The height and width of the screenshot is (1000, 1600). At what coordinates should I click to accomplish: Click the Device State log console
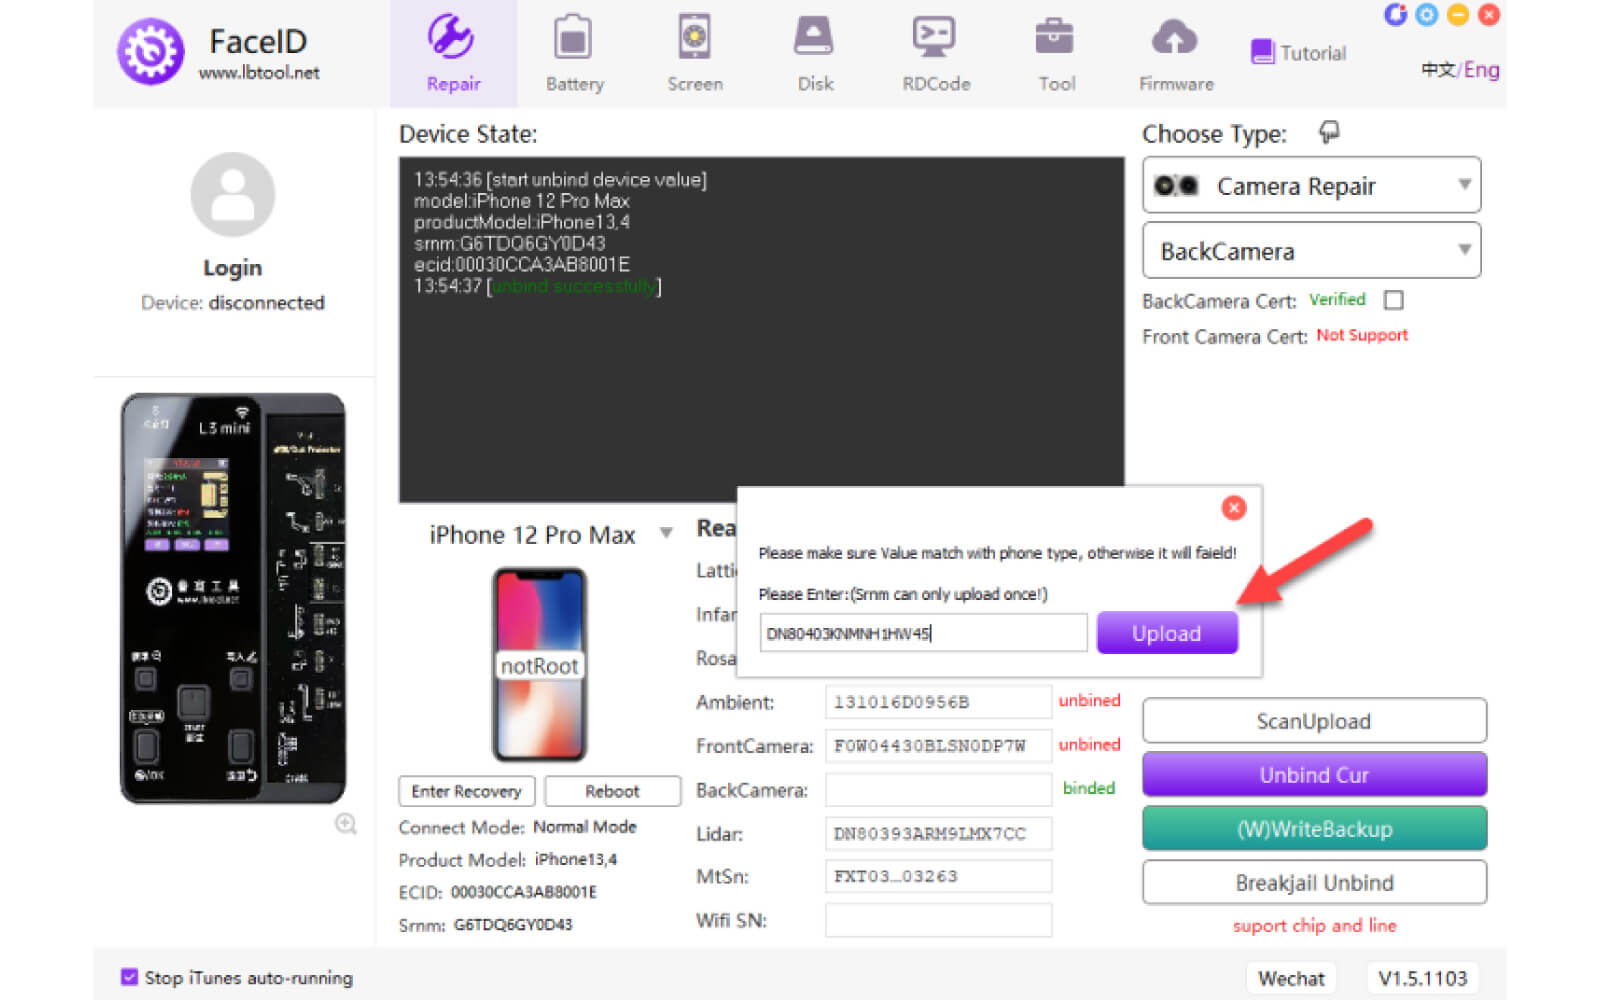coord(761,329)
